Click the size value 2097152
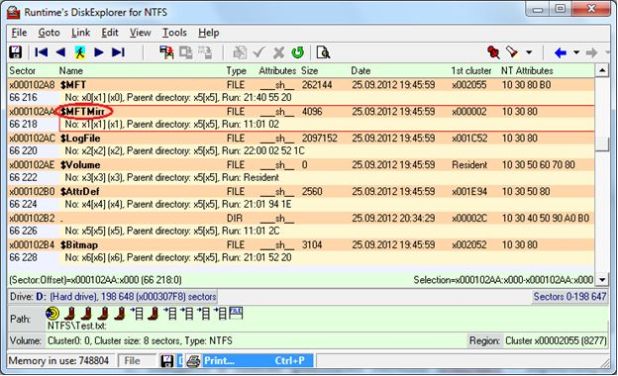This screenshot has height=376, width=618. click(x=319, y=138)
